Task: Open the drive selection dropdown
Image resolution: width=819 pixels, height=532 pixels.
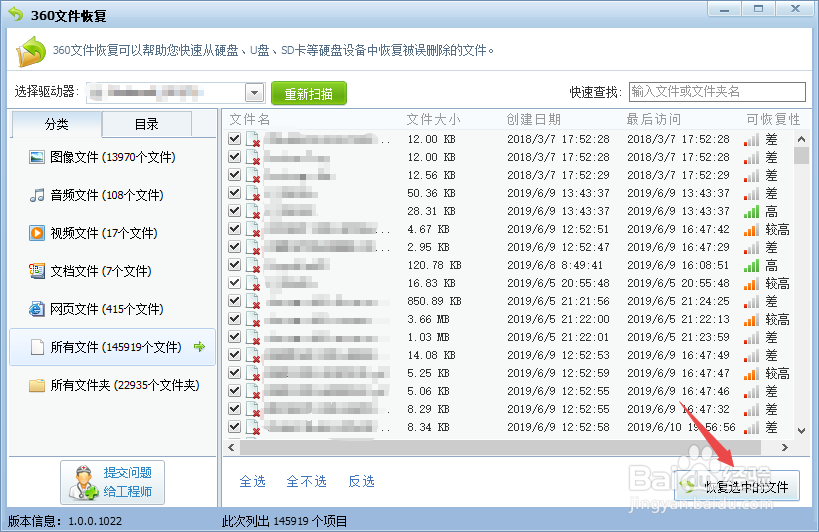Action: 254,93
